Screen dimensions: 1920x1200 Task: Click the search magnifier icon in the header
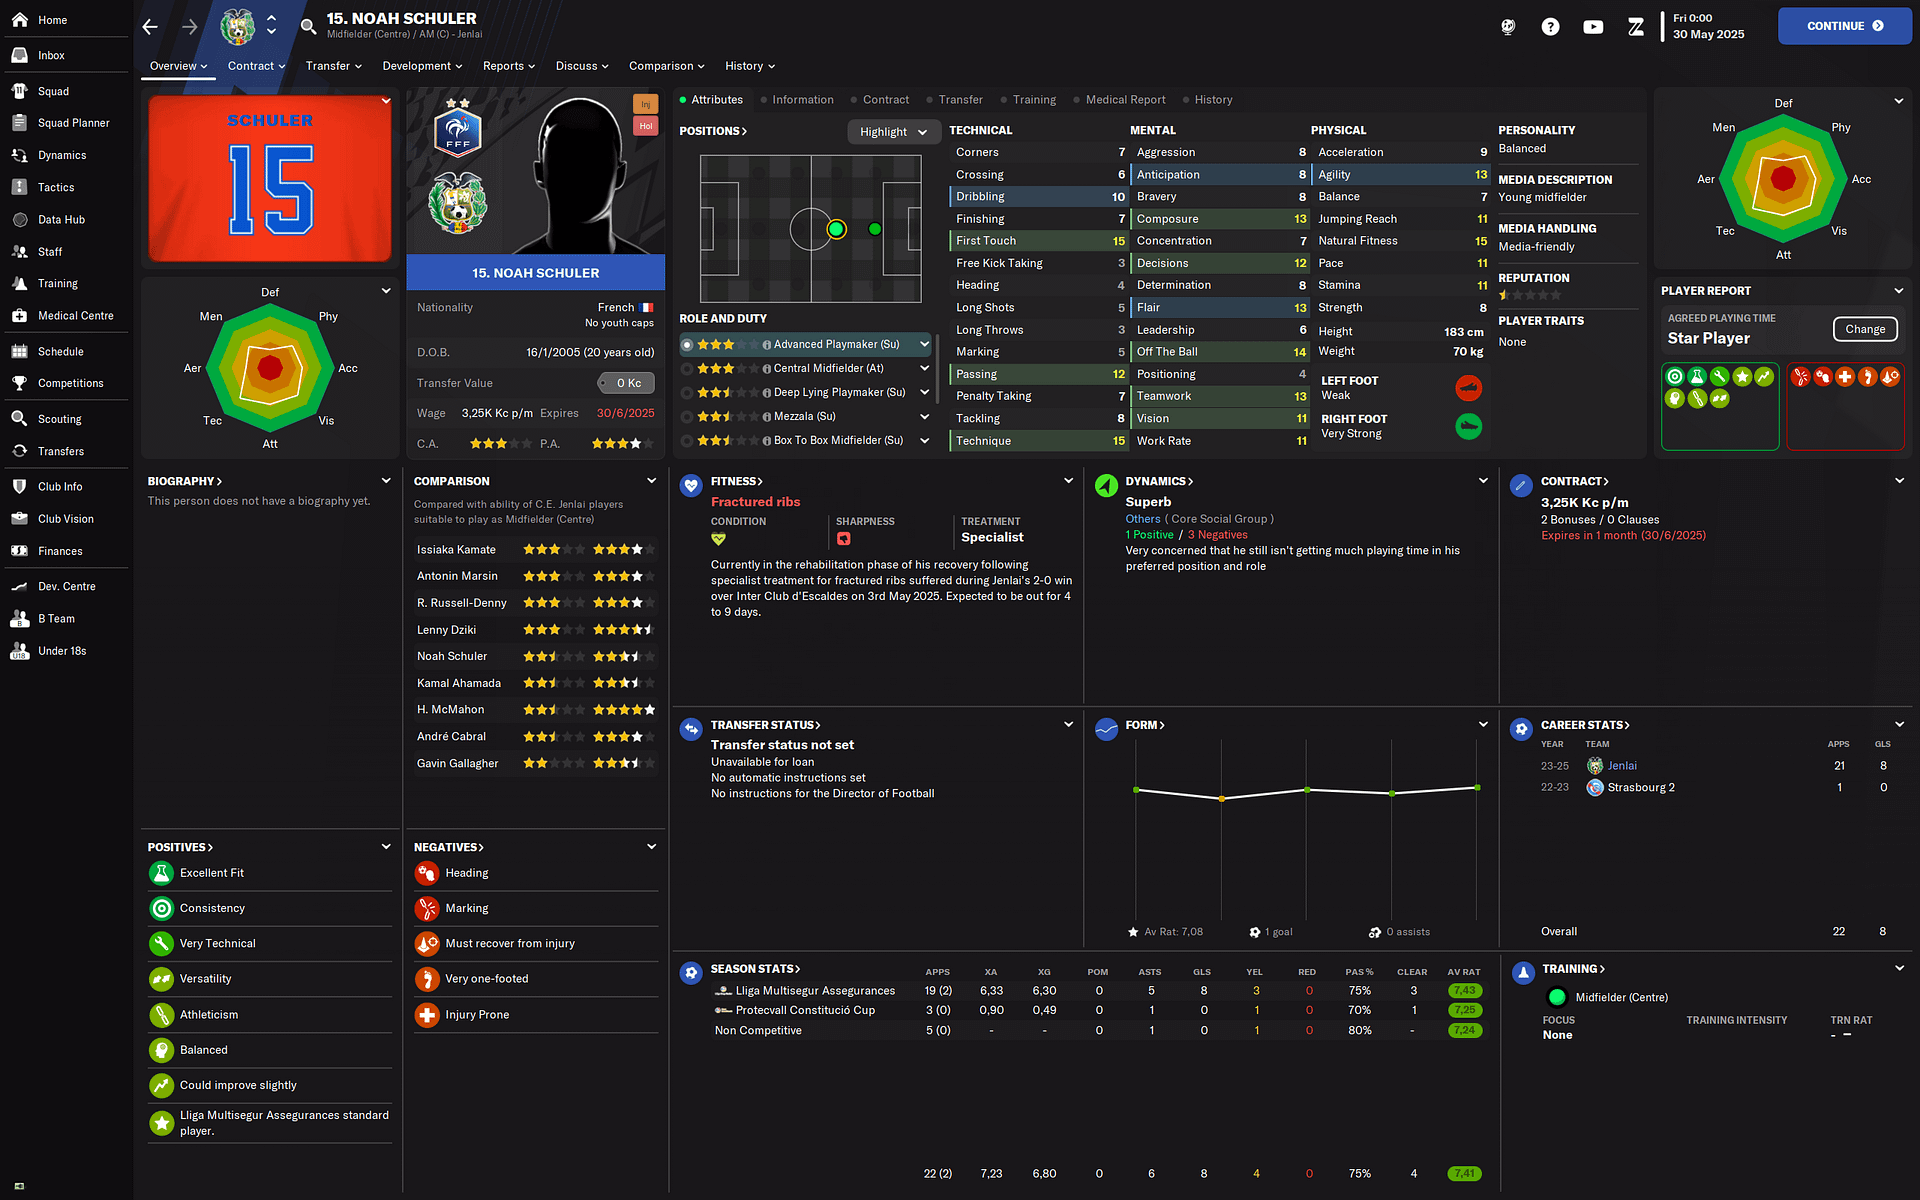308,26
